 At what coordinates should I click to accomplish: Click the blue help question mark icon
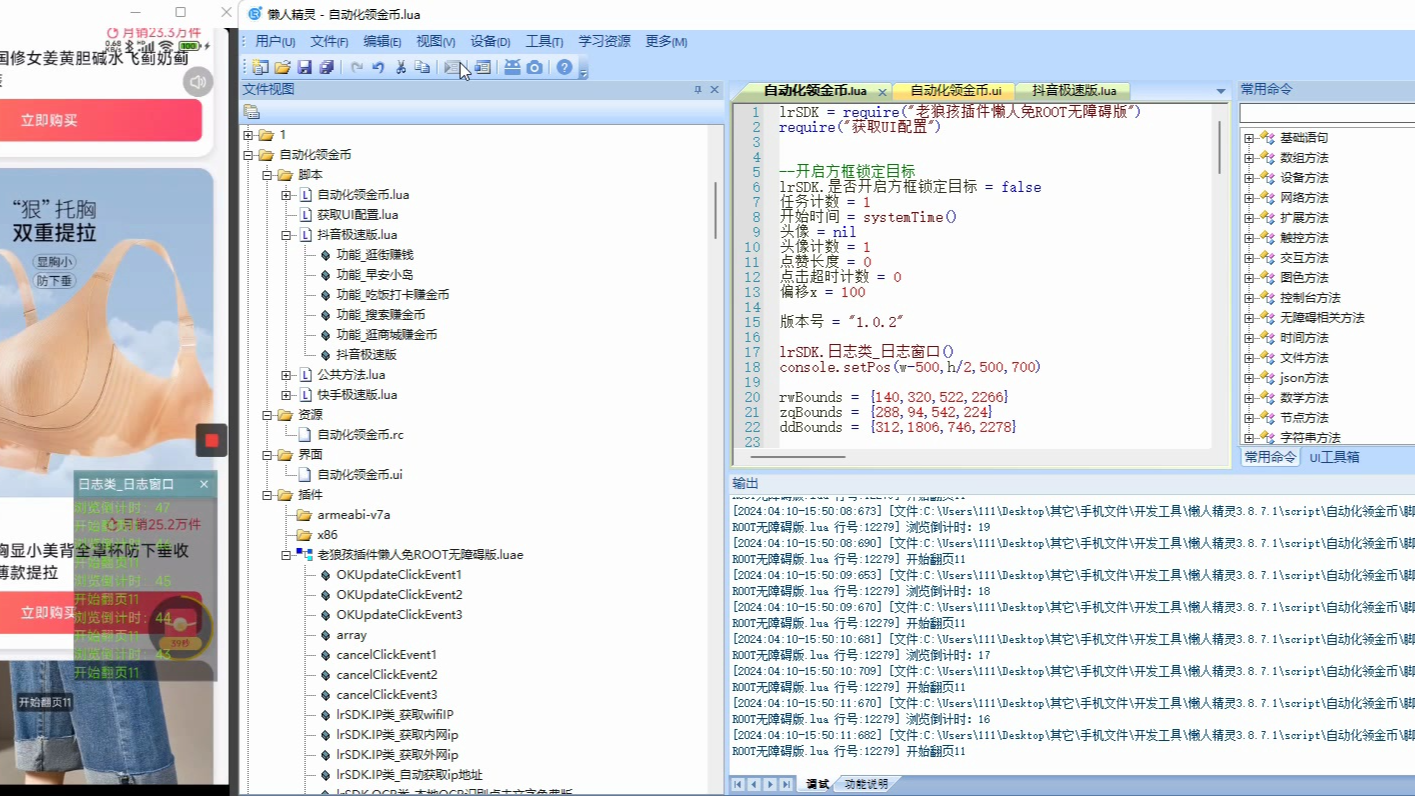pyautogui.click(x=564, y=67)
